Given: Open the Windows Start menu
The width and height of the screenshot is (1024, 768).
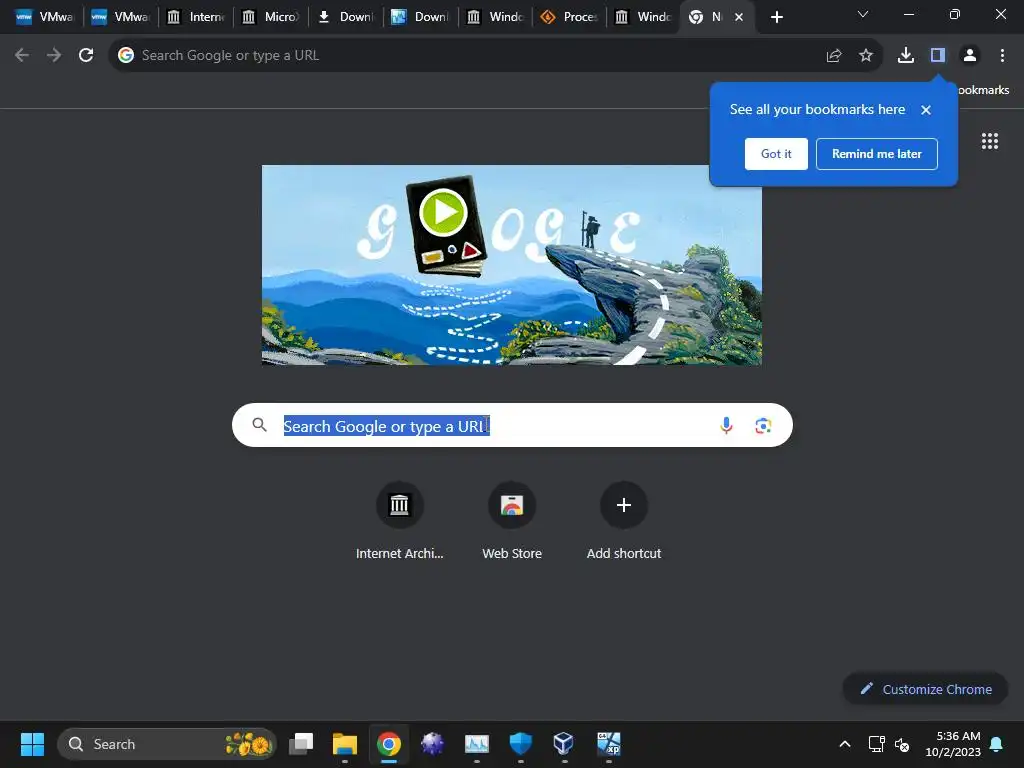Looking at the screenshot, I should (32, 744).
